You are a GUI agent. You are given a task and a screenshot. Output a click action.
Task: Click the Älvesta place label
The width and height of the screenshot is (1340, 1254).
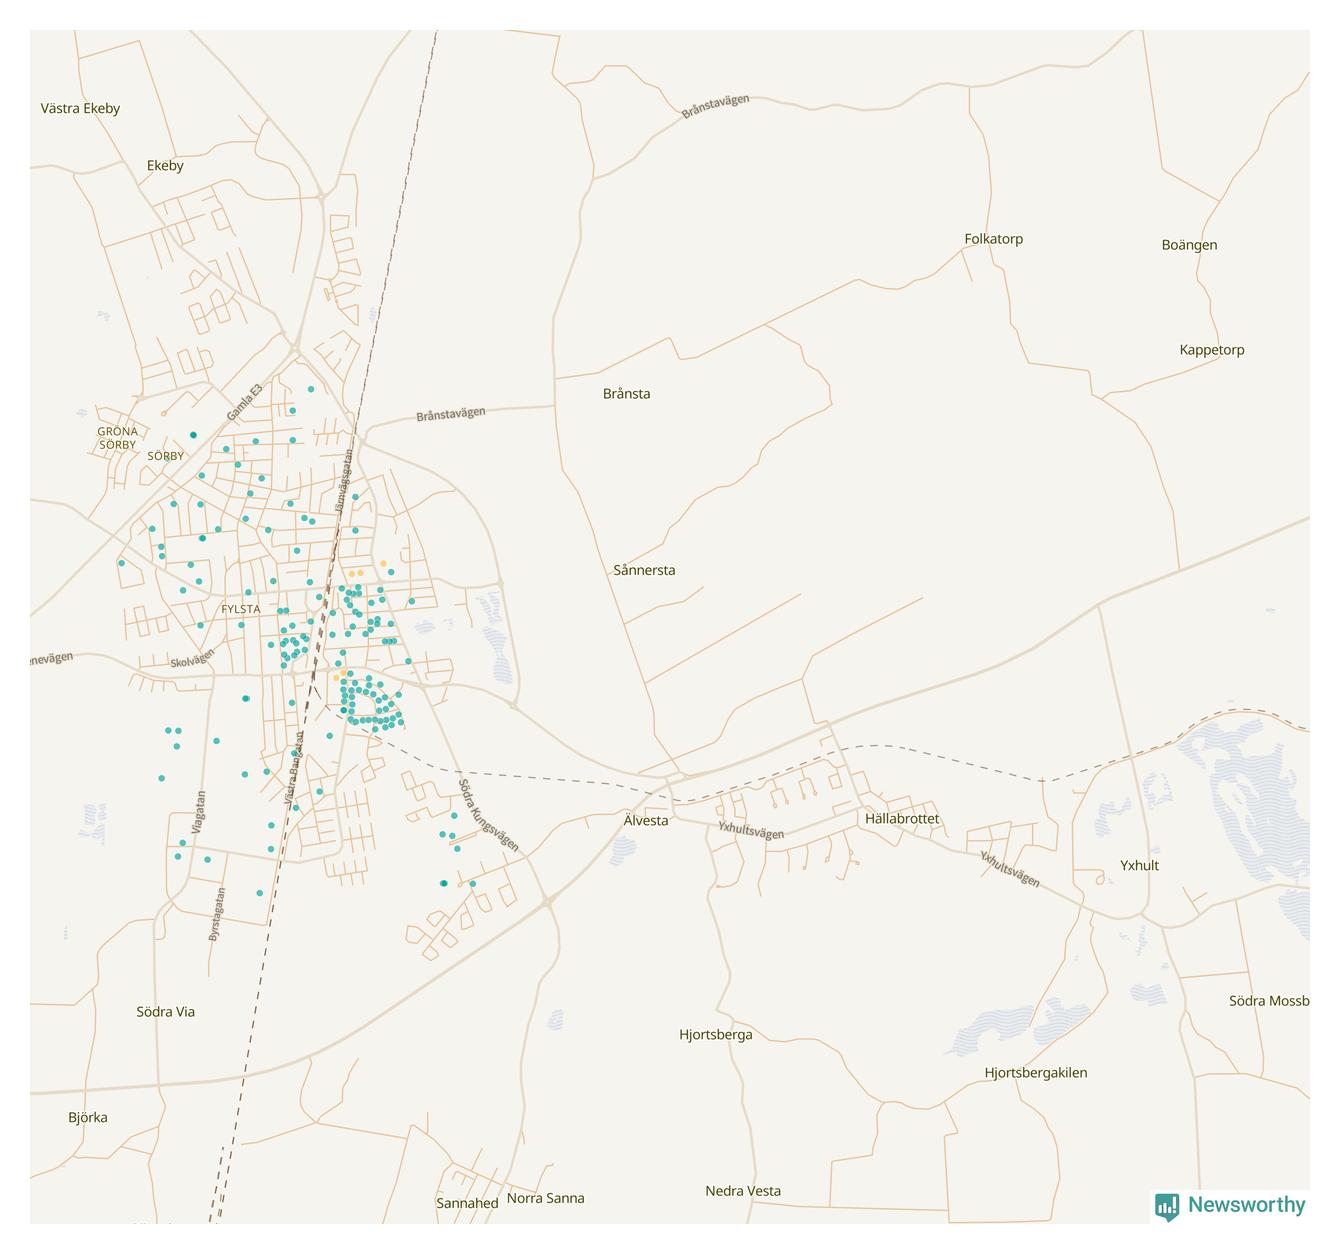click(646, 821)
